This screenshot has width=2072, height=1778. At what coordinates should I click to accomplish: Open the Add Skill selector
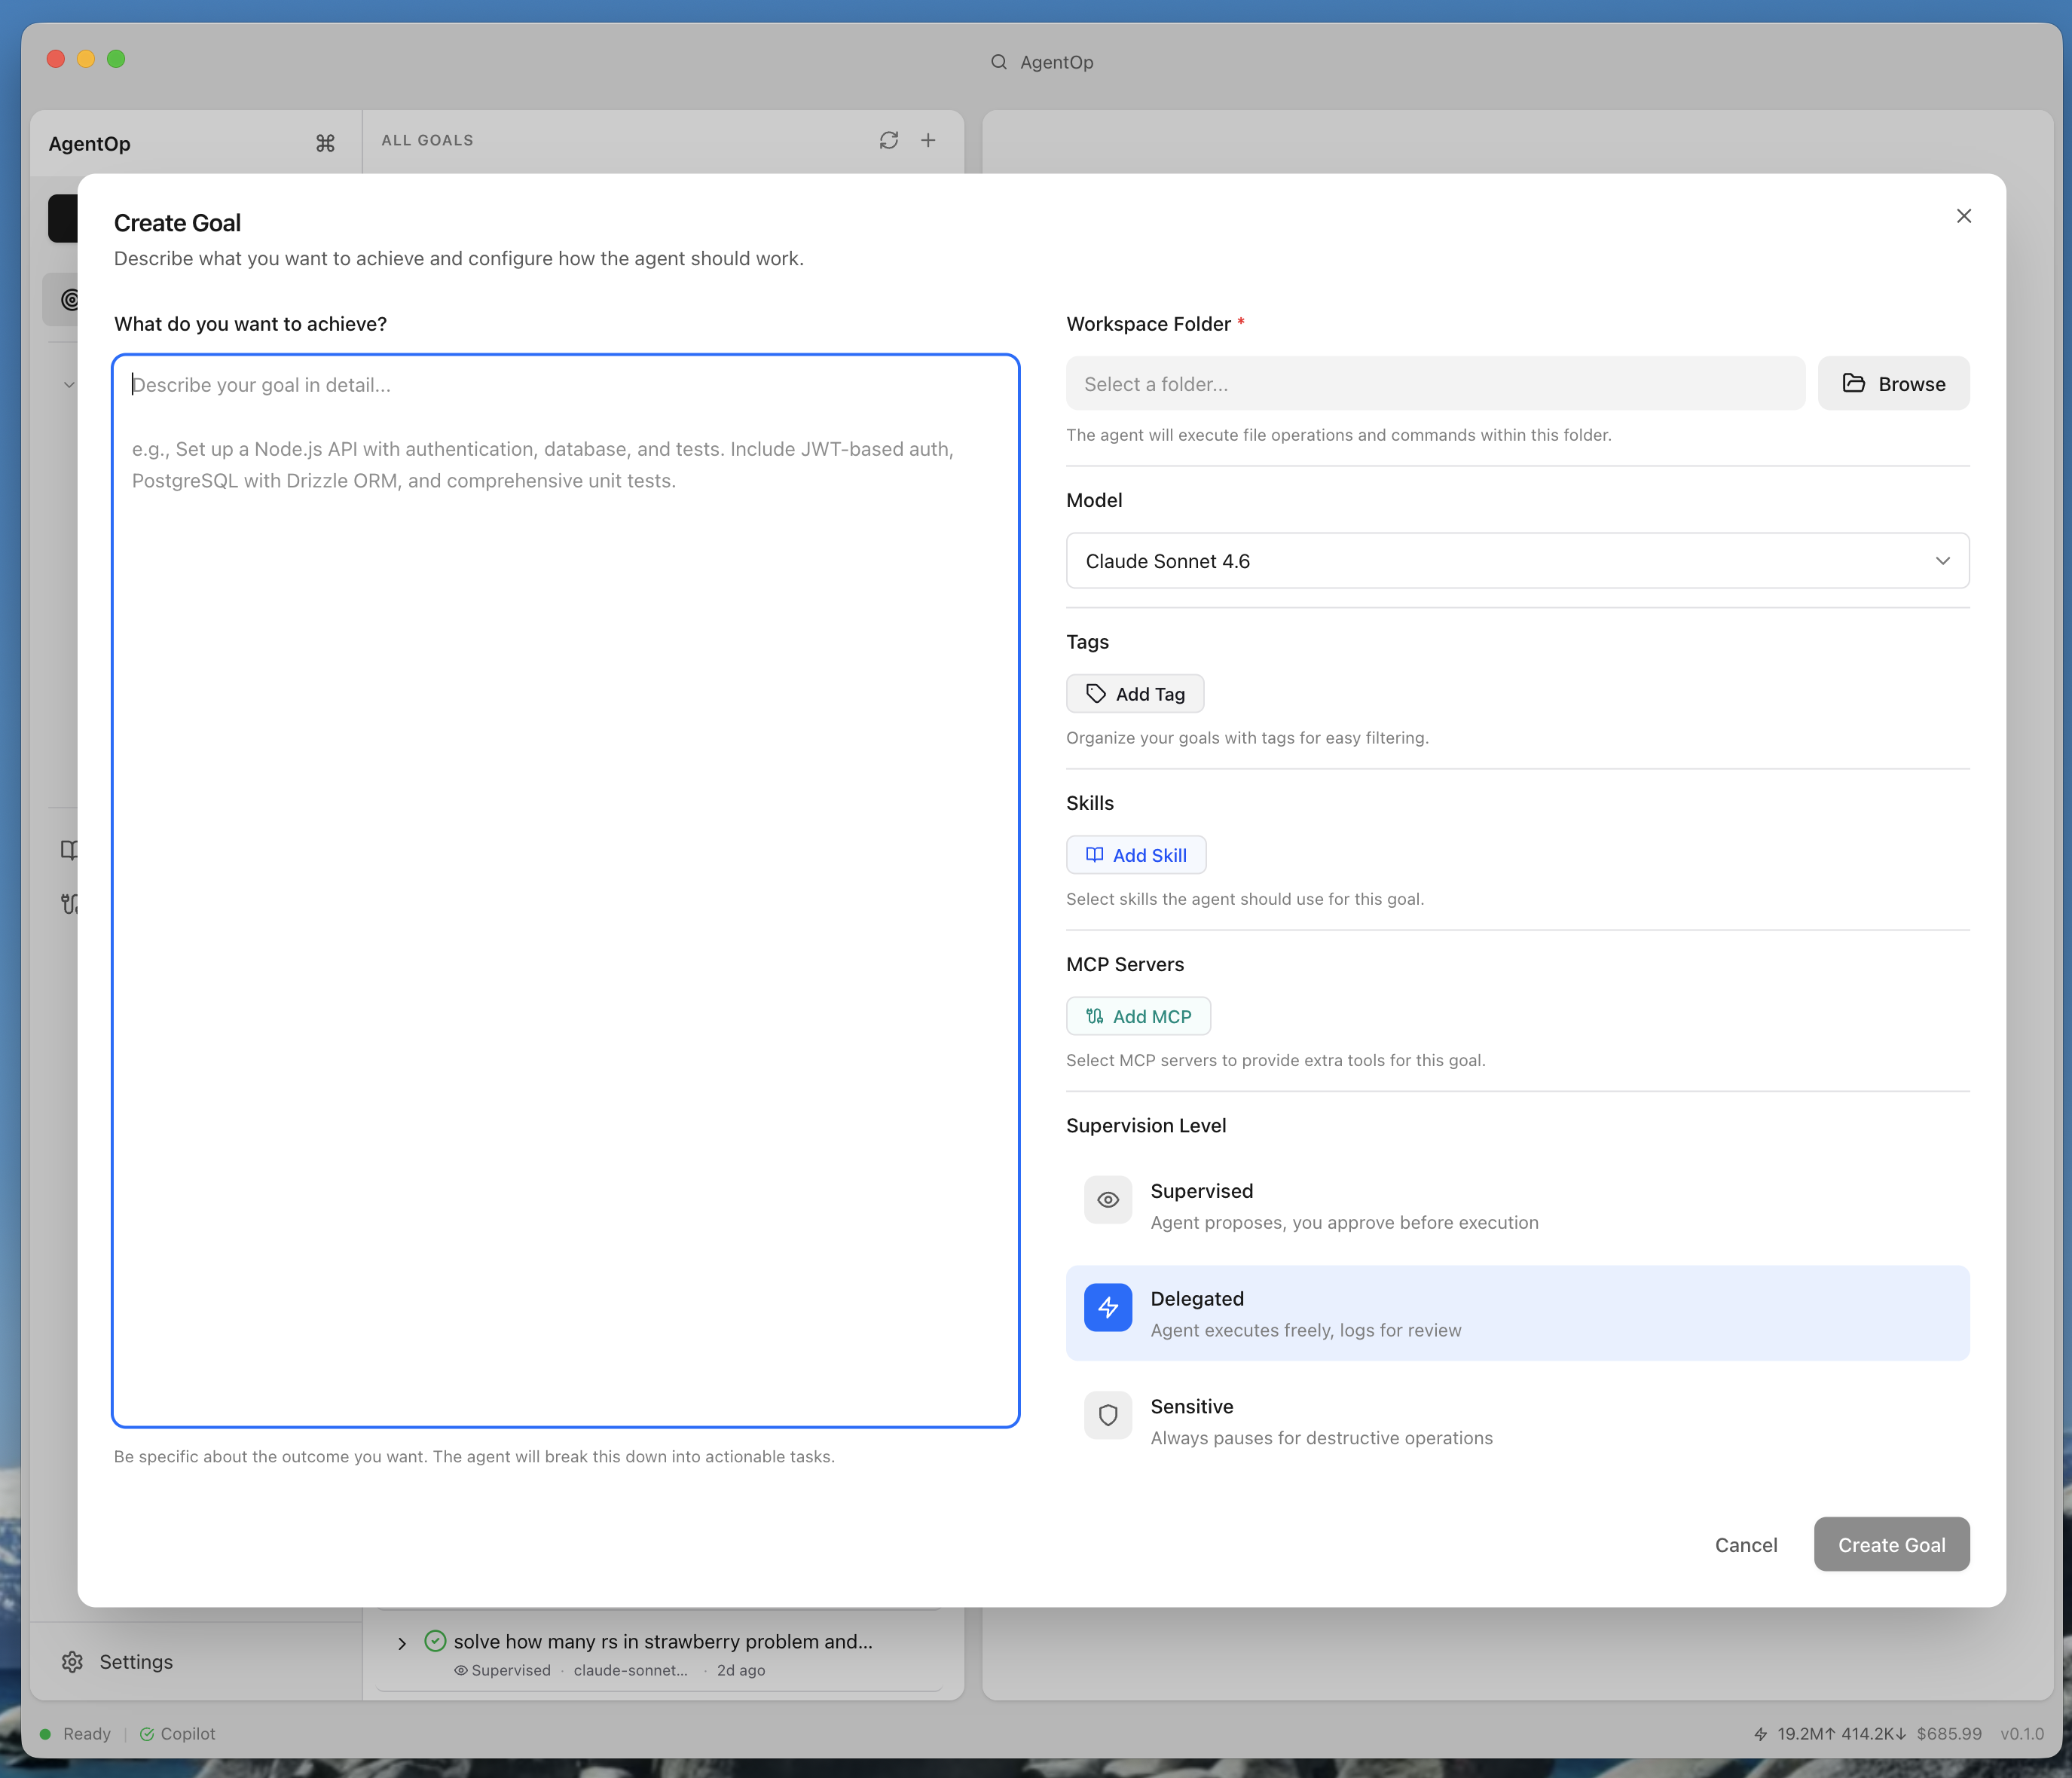tap(1135, 855)
